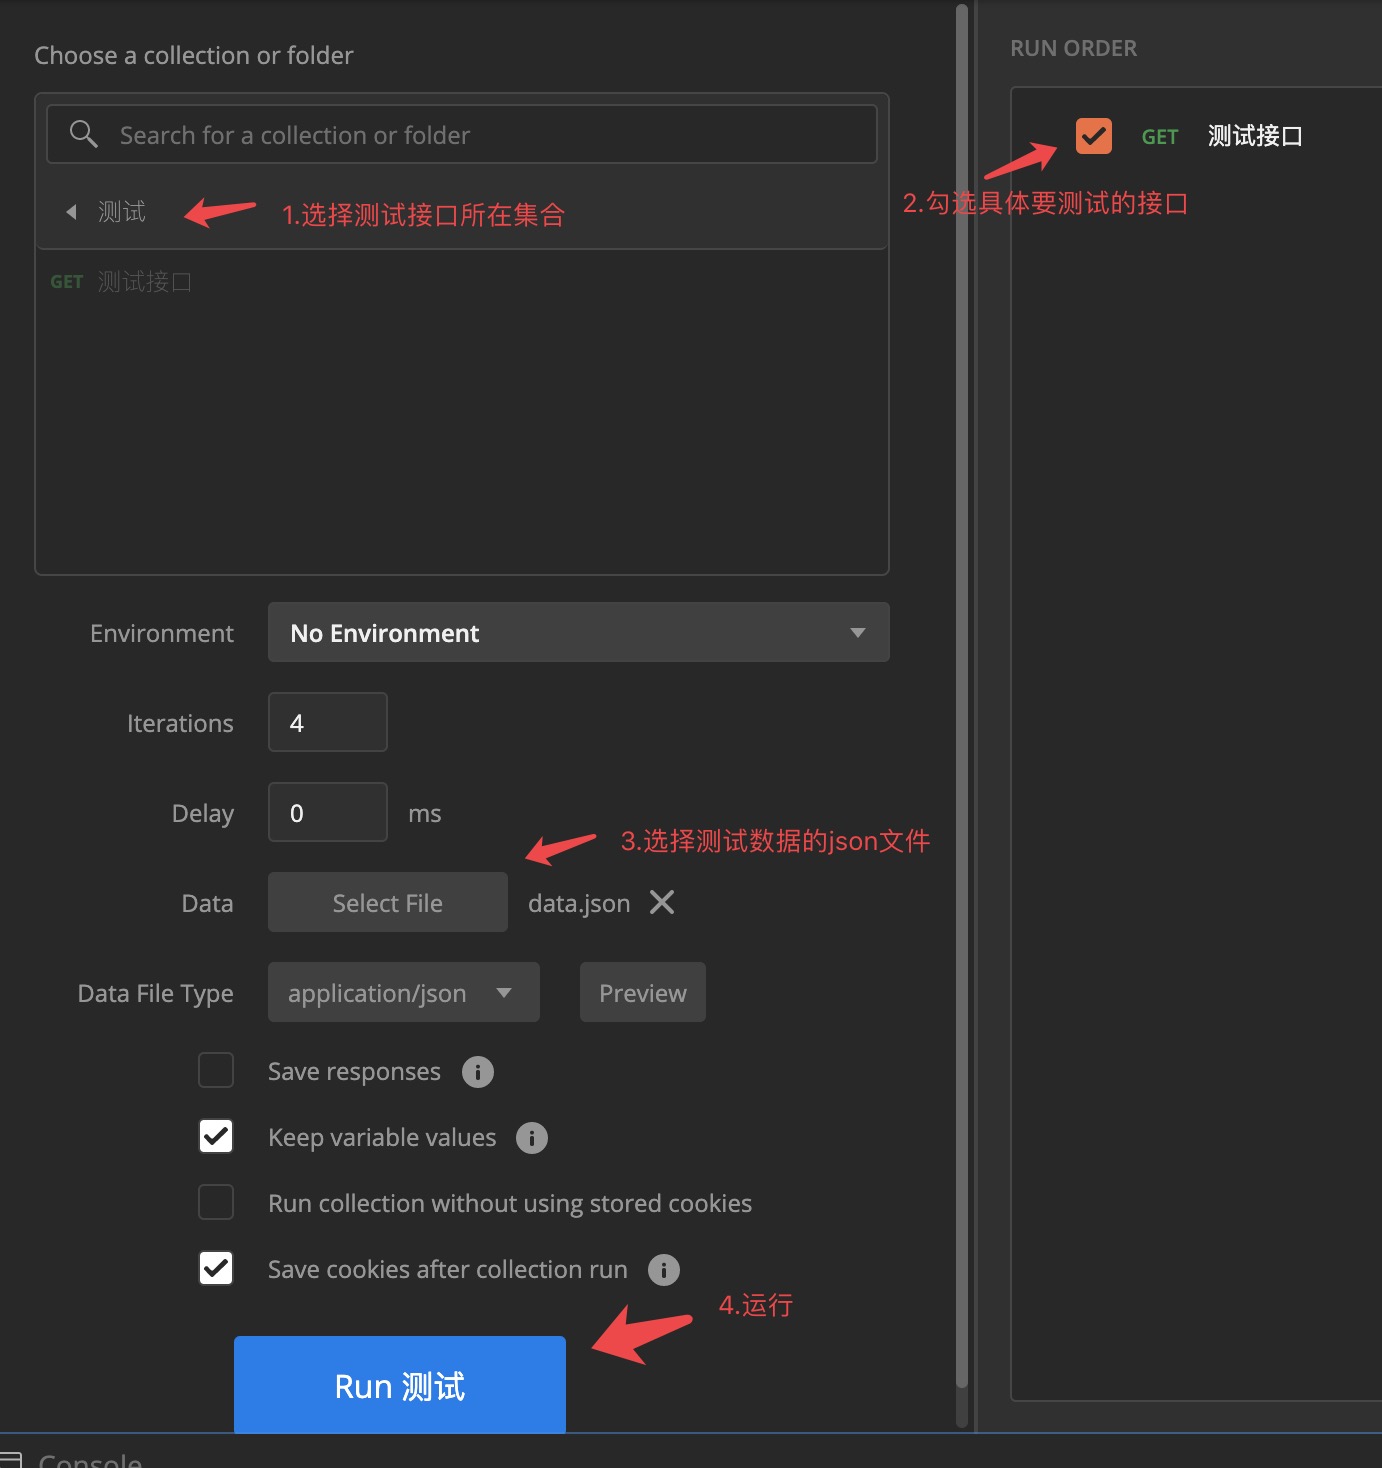Enable Run collection without using stored cookies

(x=216, y=1202)
